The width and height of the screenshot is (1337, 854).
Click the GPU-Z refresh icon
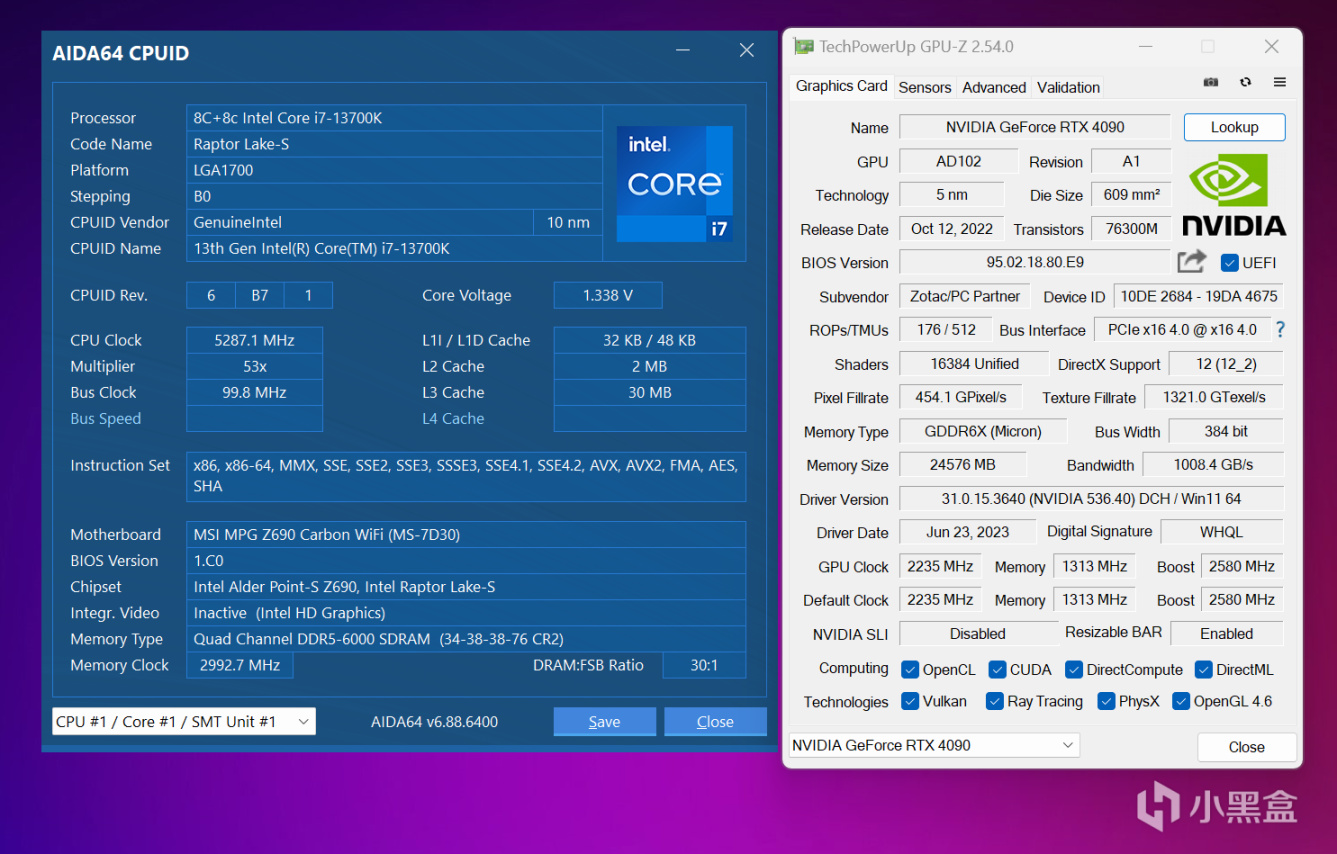(x=1245, y=83)
